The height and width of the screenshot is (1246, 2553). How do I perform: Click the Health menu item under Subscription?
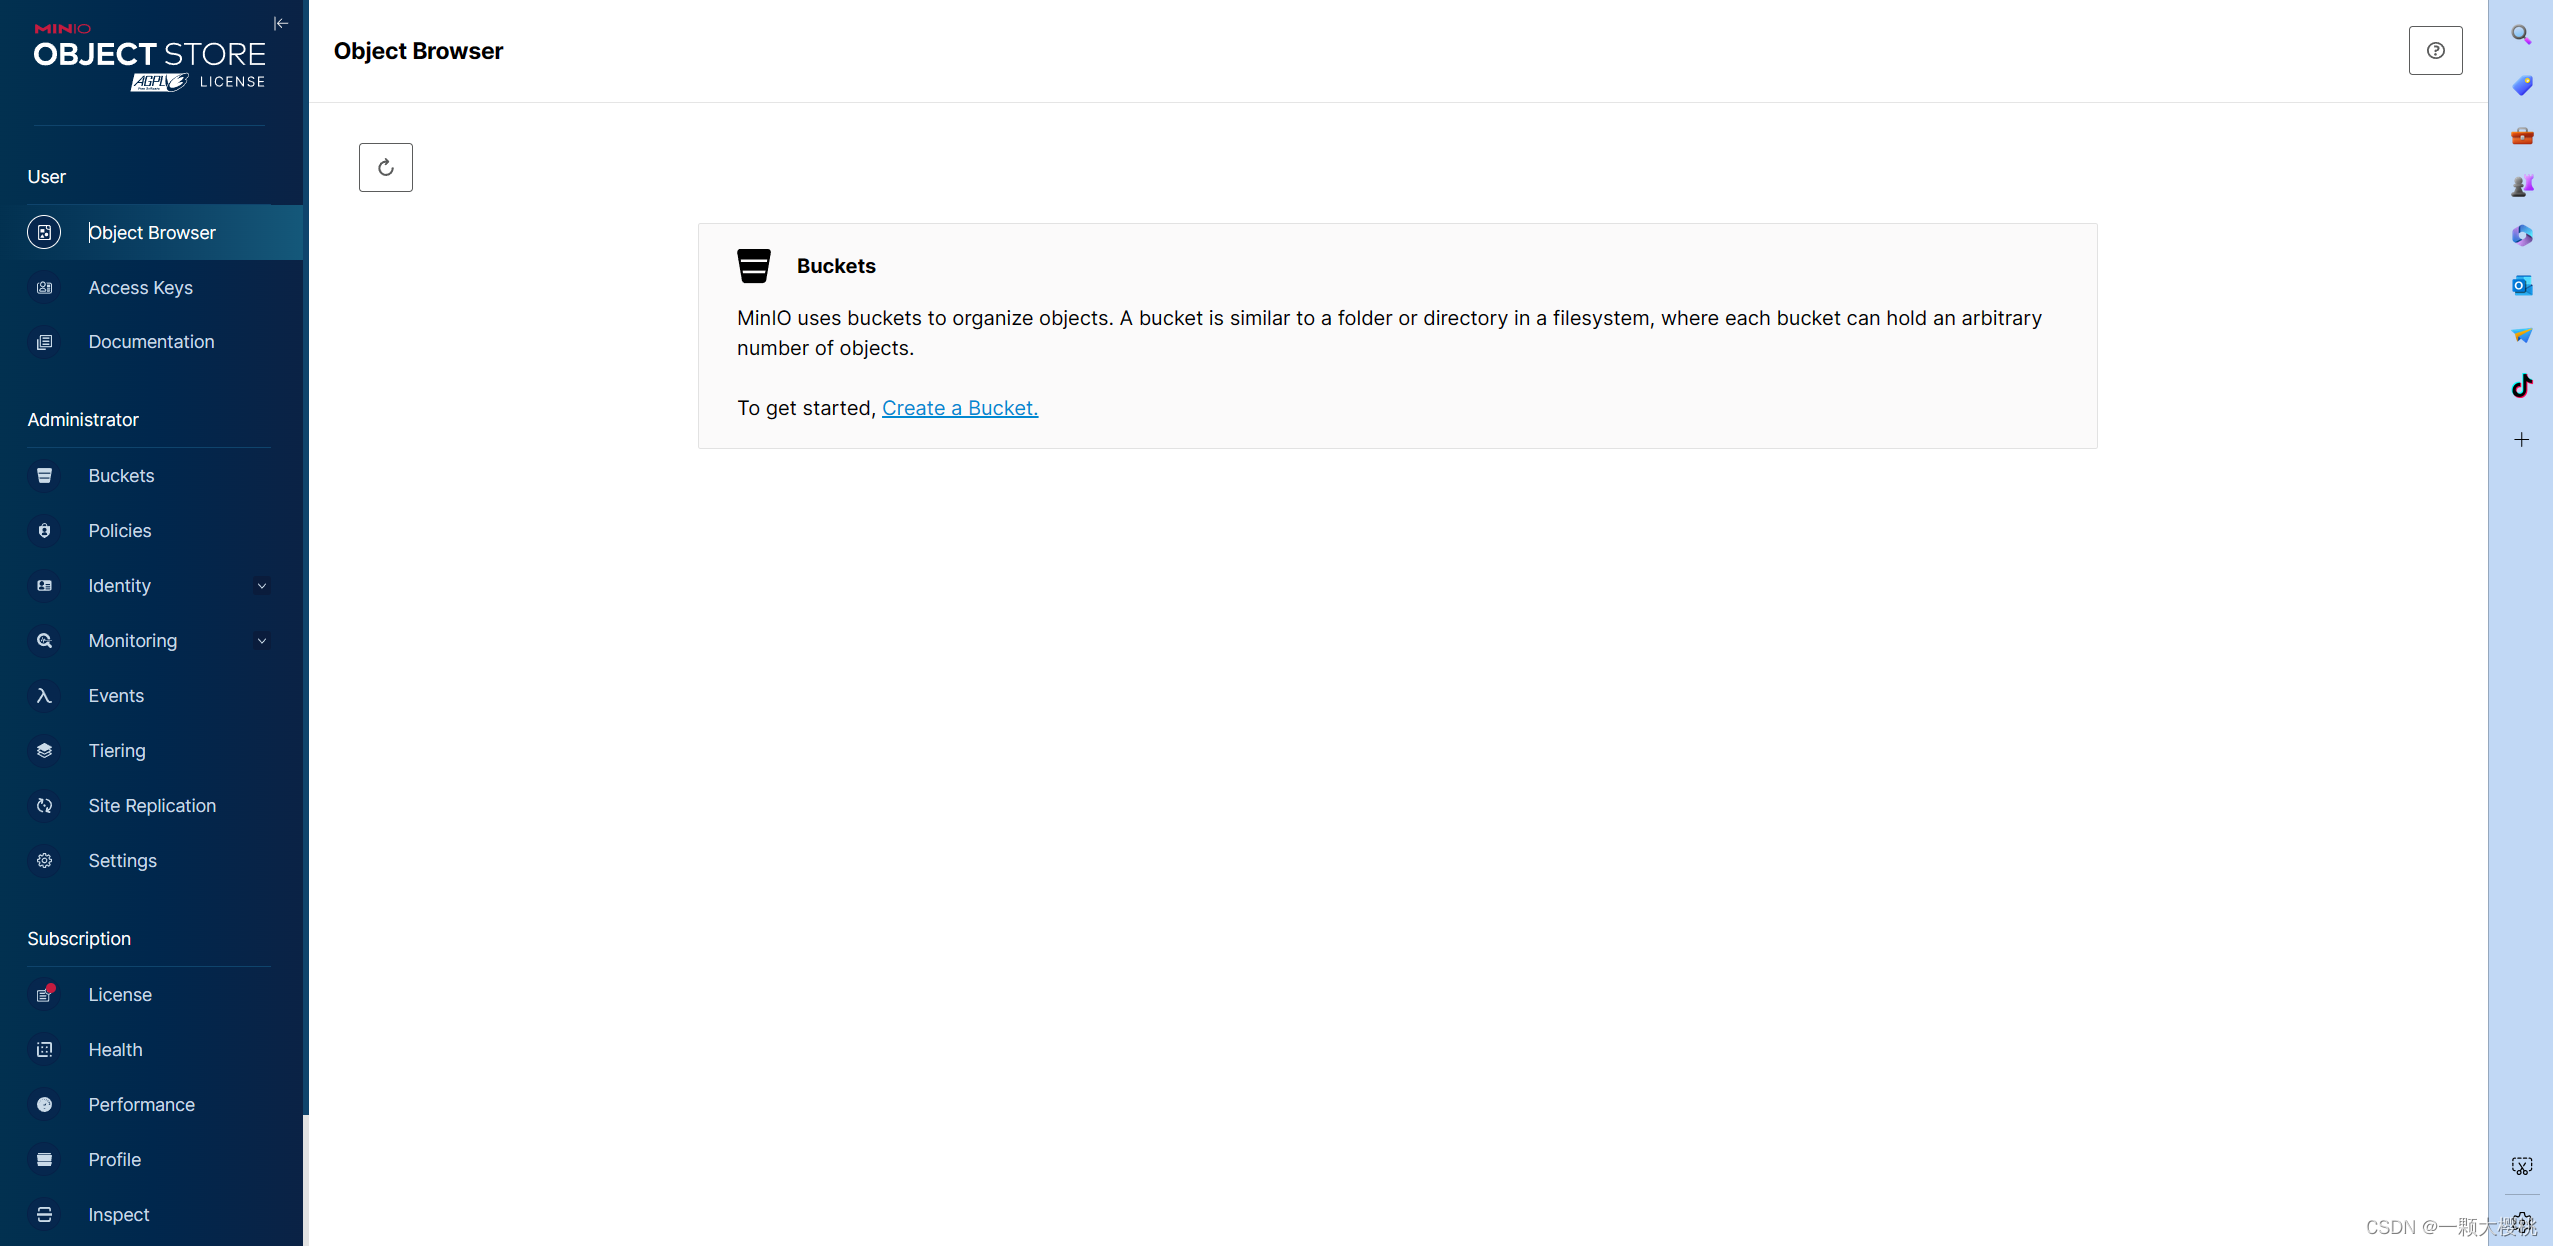coord(116,1049)
